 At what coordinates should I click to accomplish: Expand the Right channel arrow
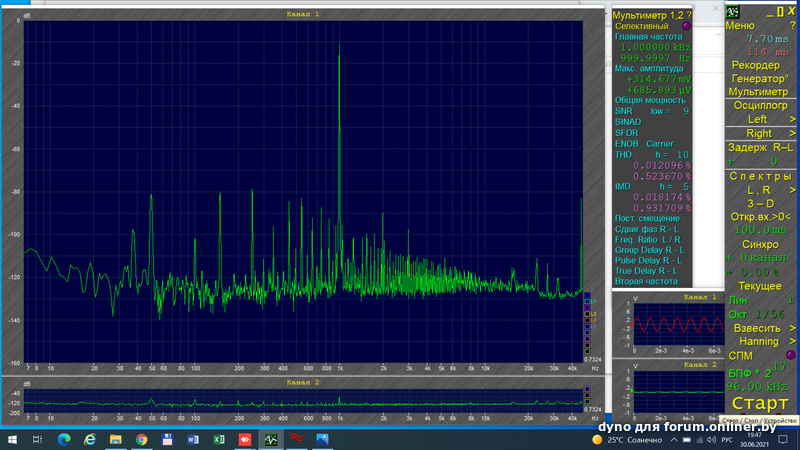point(792,133)
